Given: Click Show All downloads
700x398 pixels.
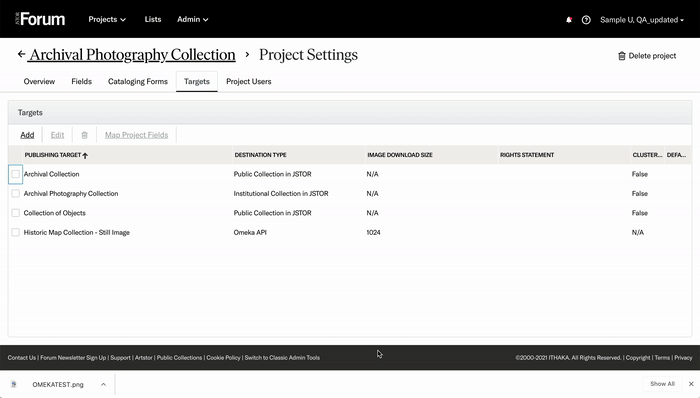Looking at the screenshot, I should [x=662, y=384].
